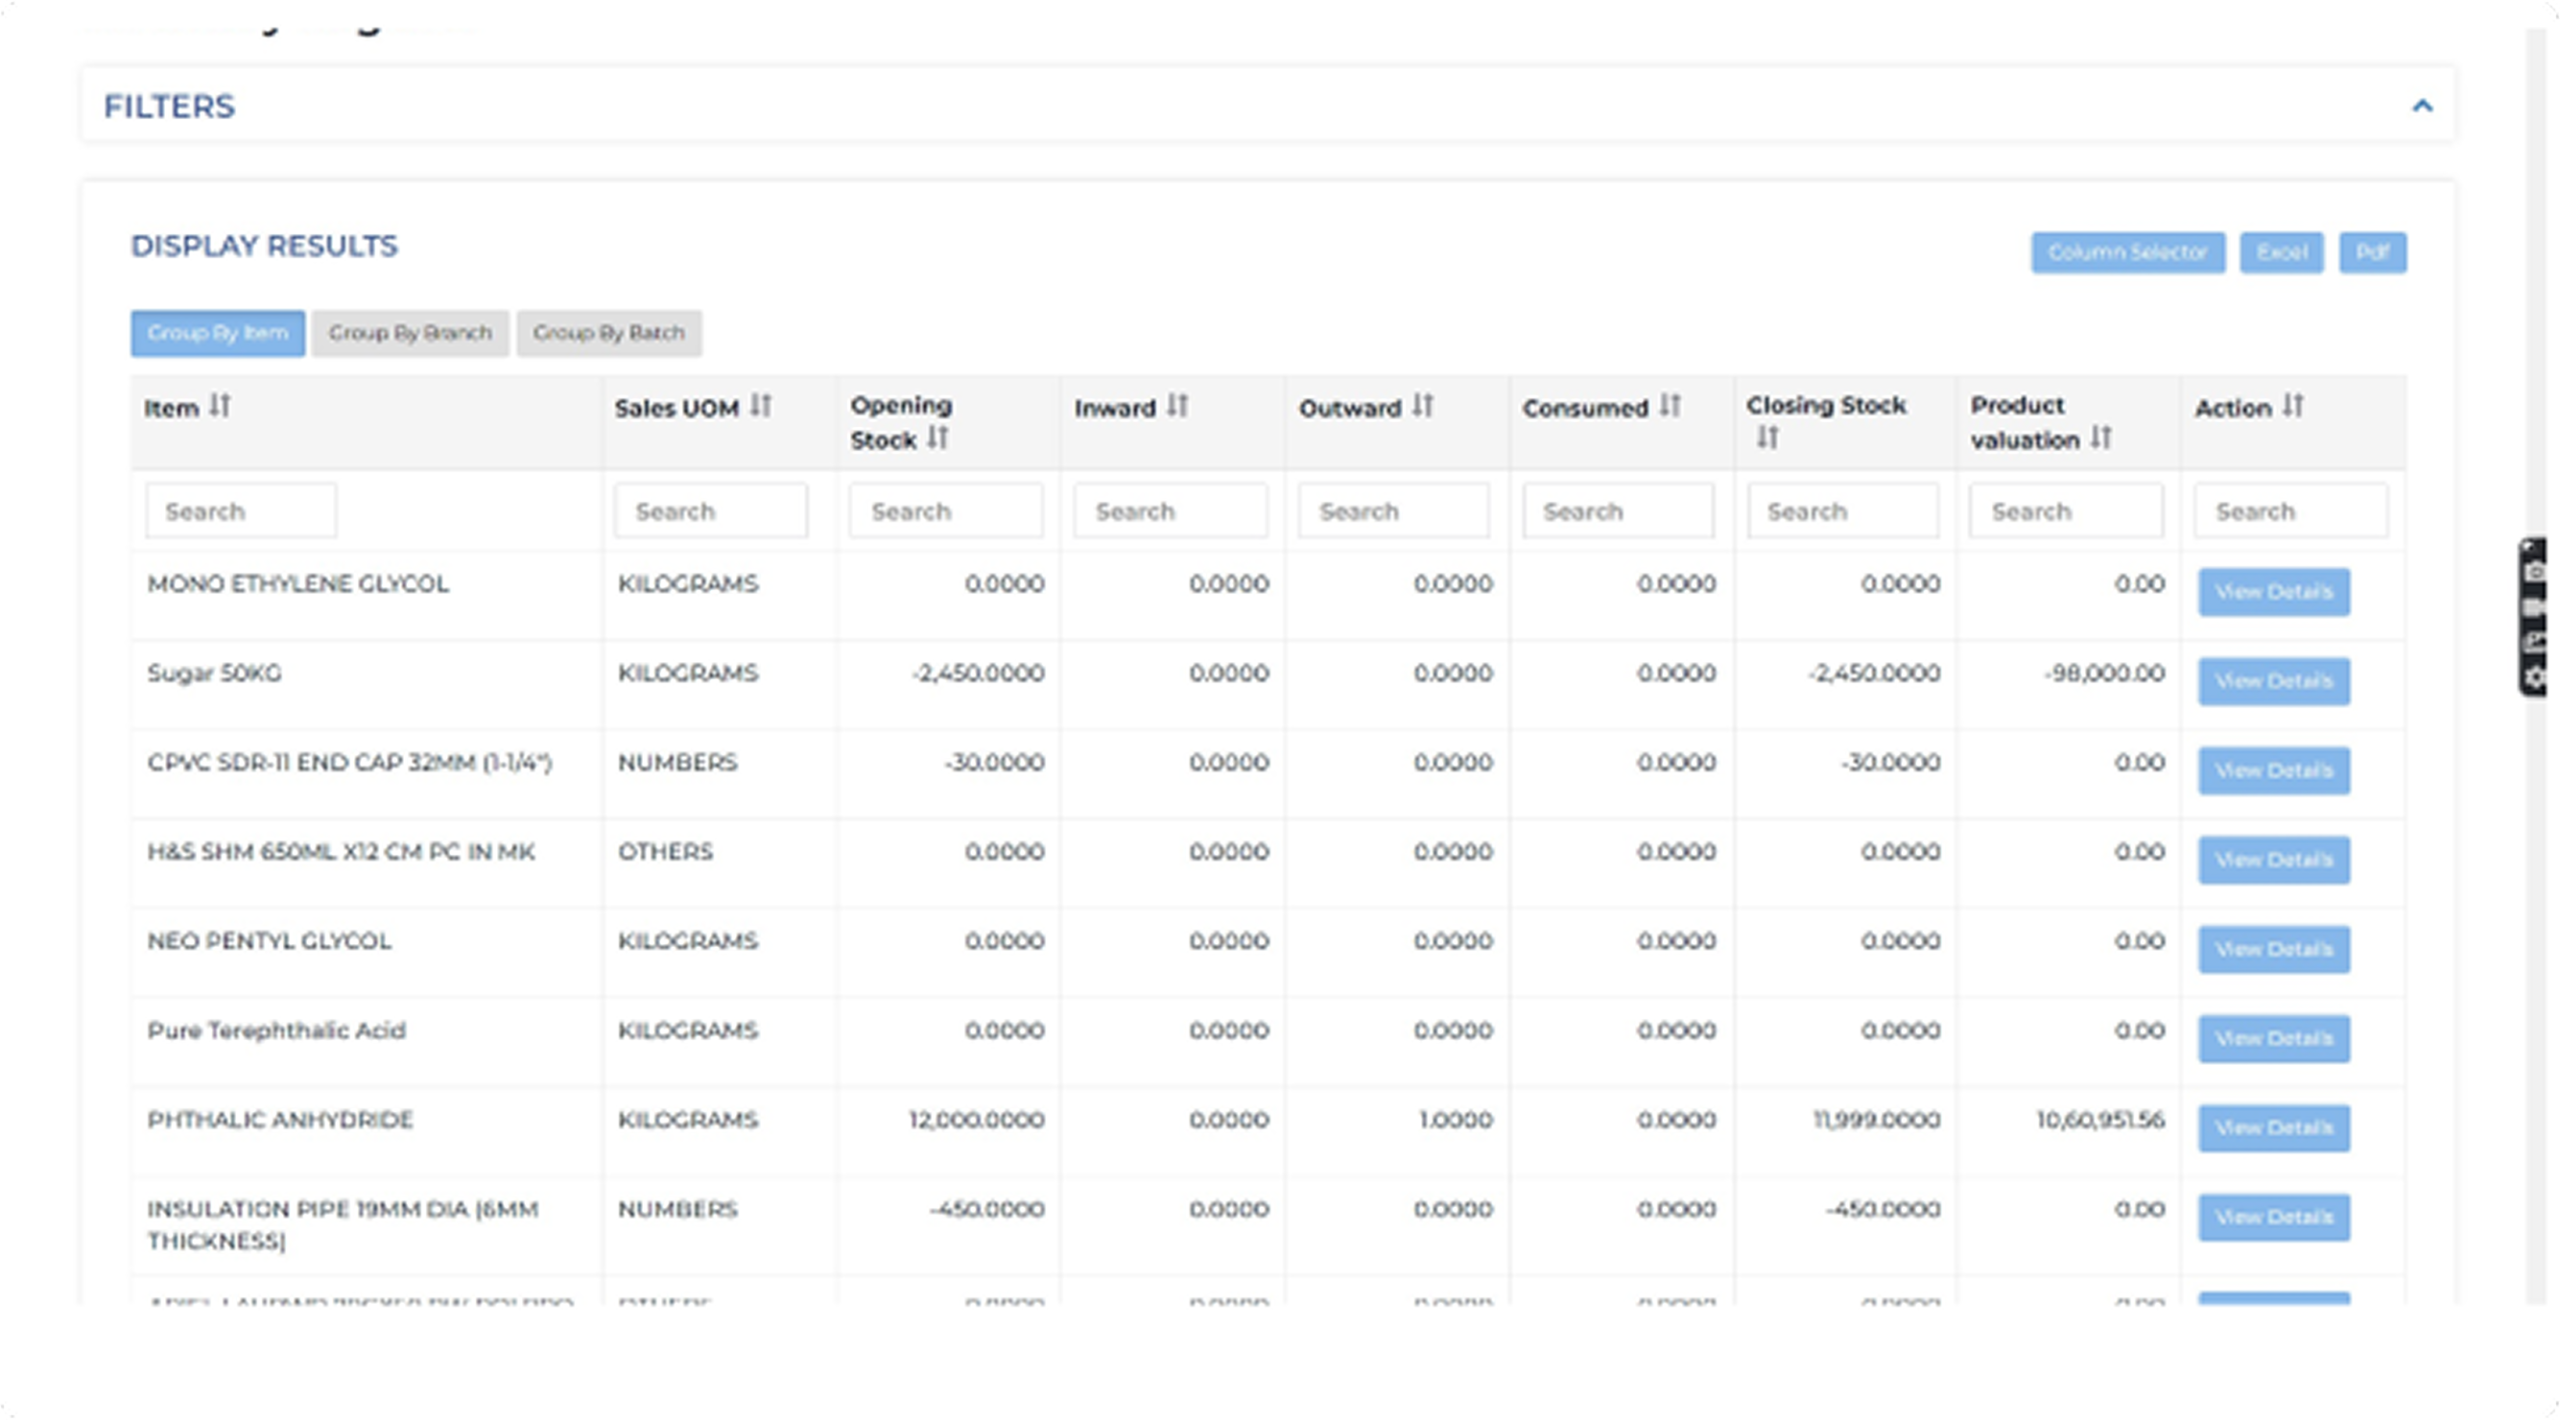Image resolution: width=2560 pixels, height=1420 pixels.
Task: Click the Item search field
Action: tap(241, 512)
